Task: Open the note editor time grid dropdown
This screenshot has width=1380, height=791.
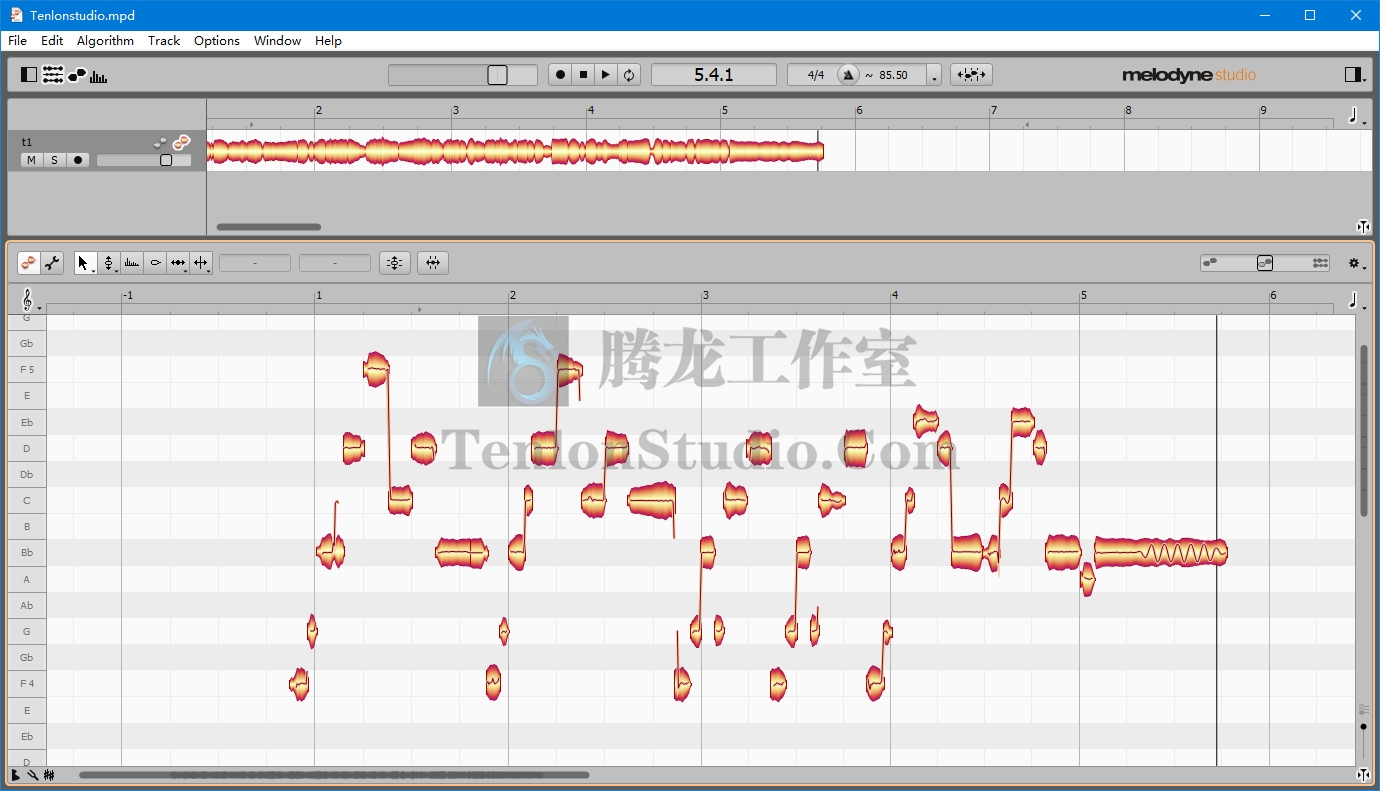Action: (x=1356, y=300)
